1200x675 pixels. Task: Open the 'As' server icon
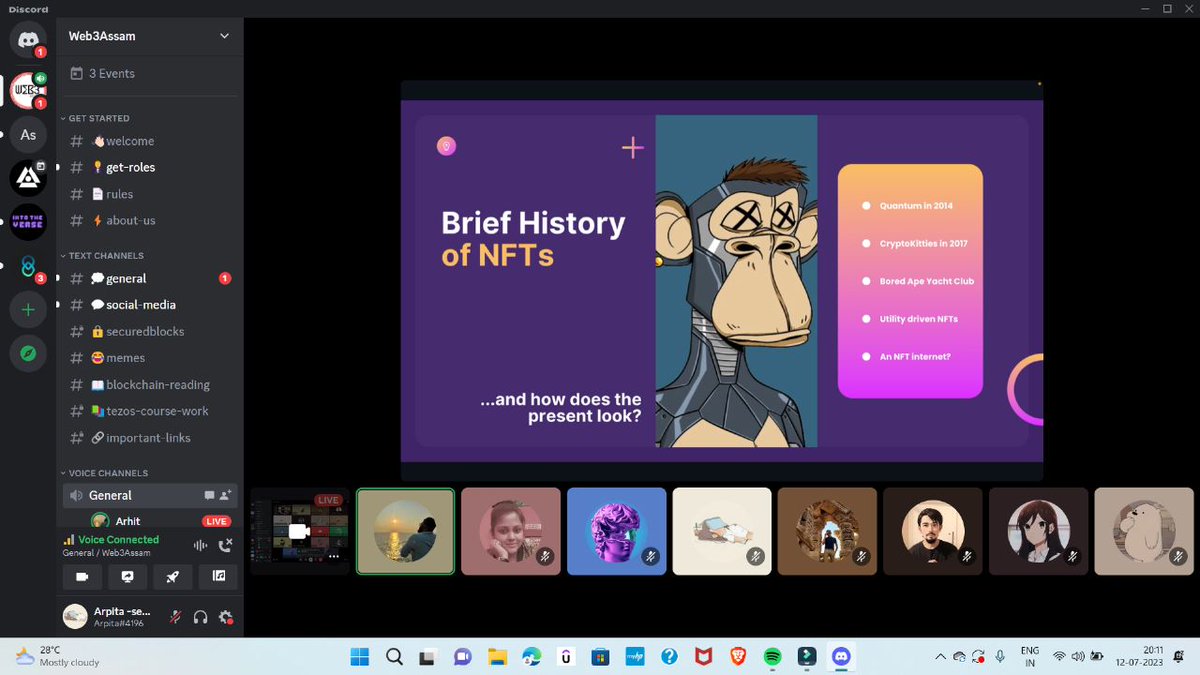28,134
